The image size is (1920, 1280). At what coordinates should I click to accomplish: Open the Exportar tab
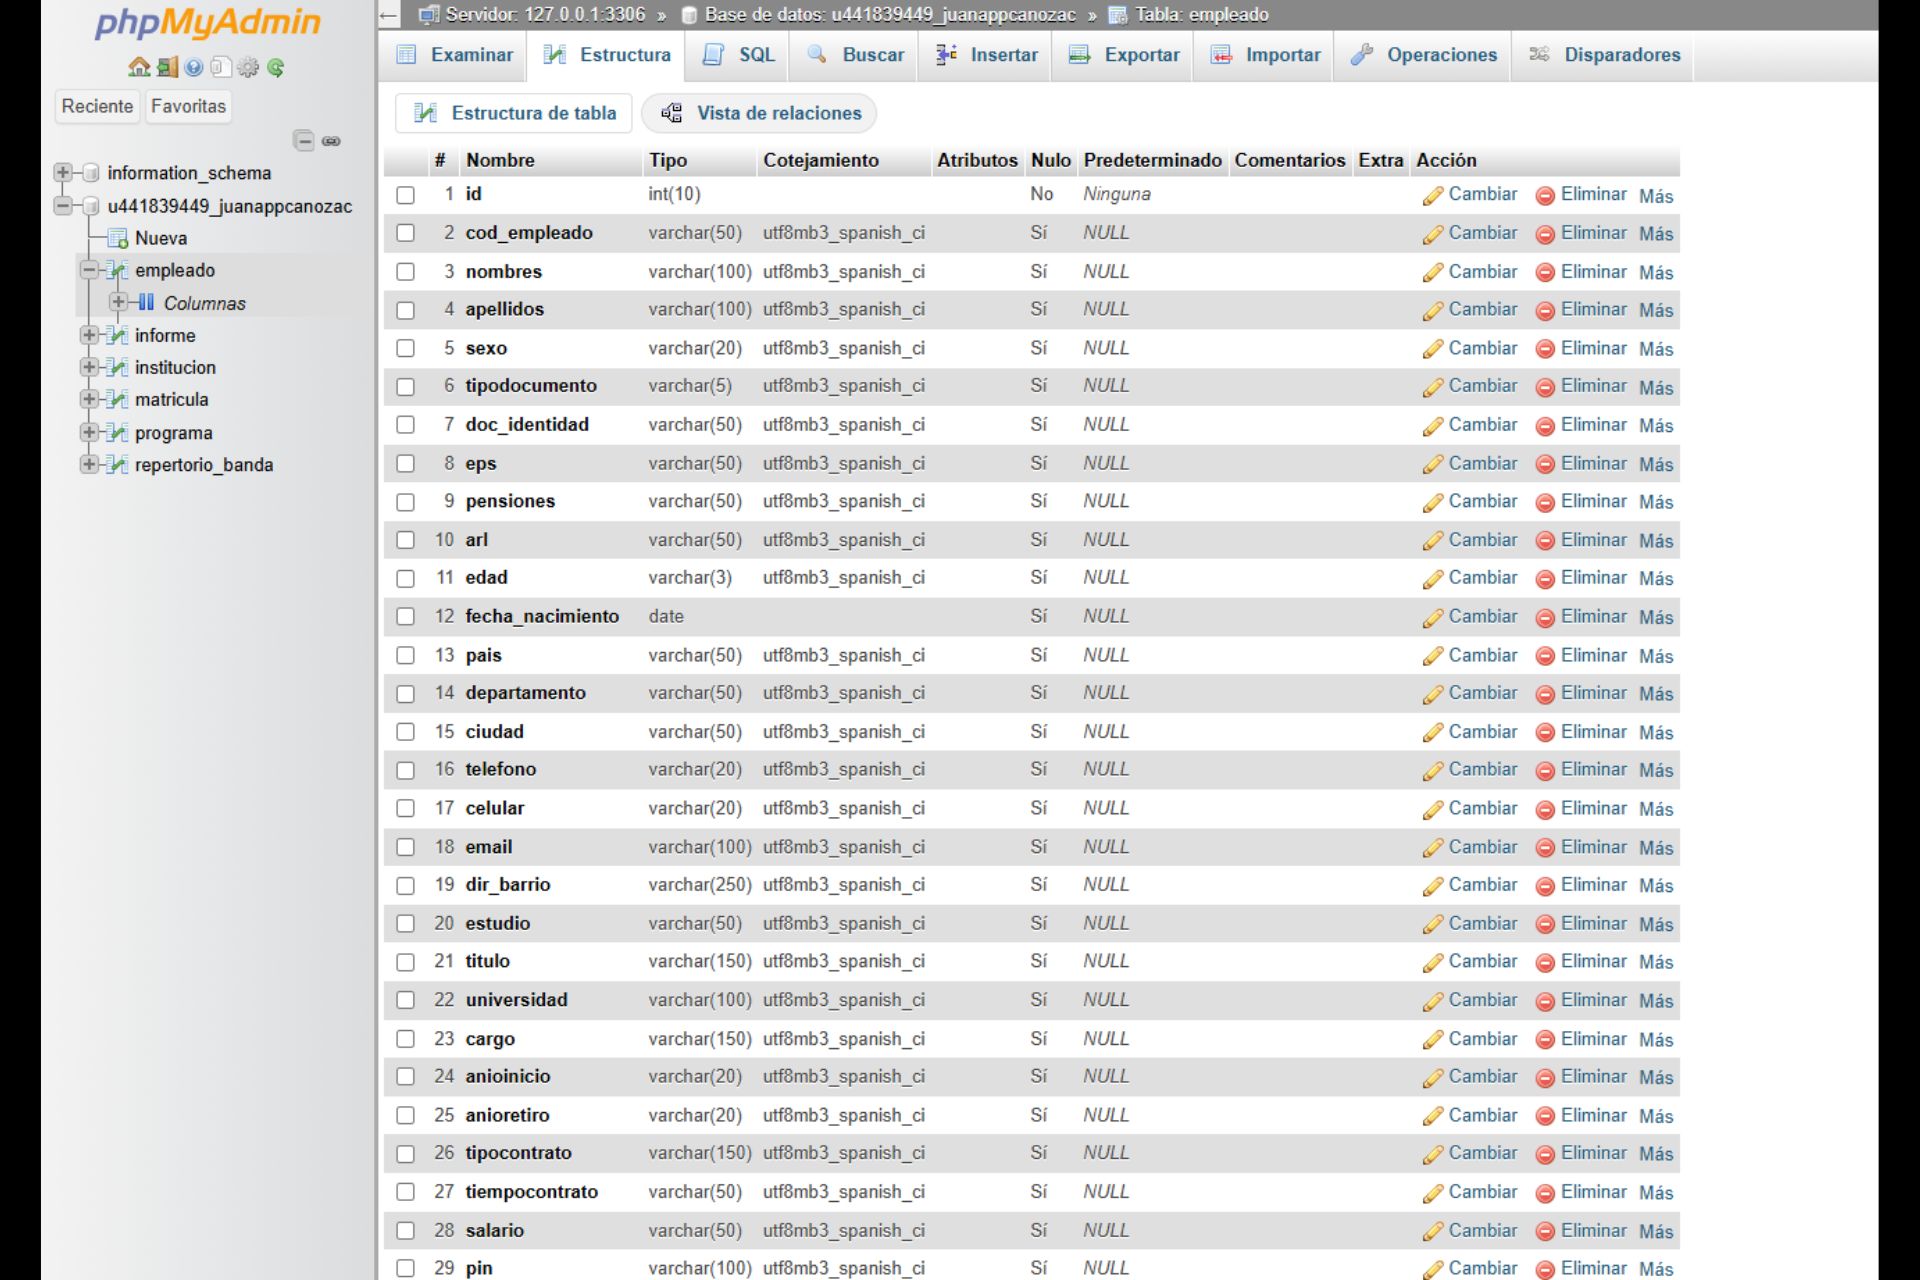[1124, 55]
